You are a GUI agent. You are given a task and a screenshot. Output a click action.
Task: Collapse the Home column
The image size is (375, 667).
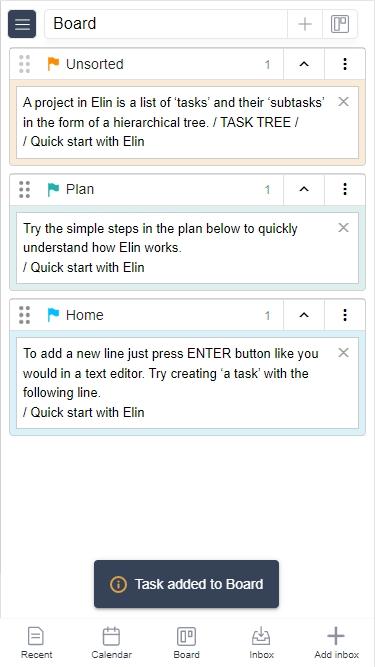[304, 315]
